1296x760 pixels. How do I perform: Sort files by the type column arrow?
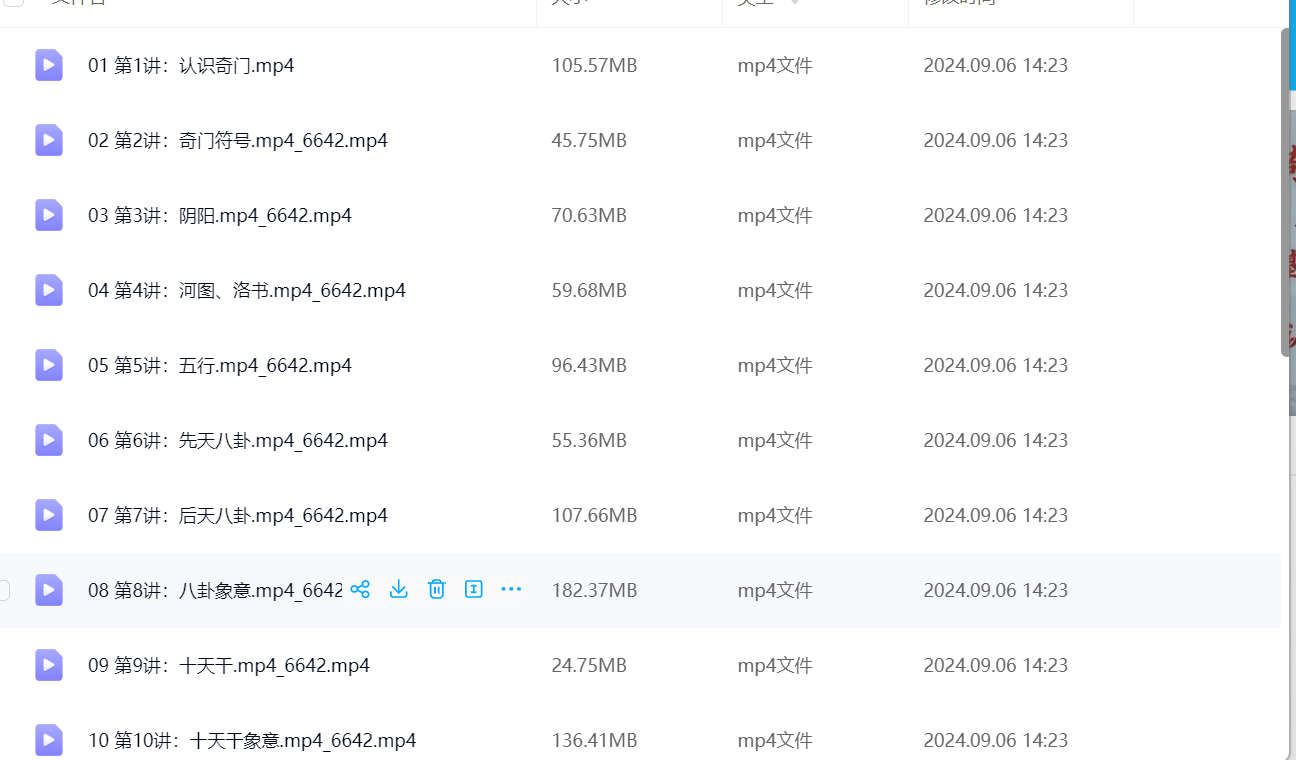click(795, 3)
